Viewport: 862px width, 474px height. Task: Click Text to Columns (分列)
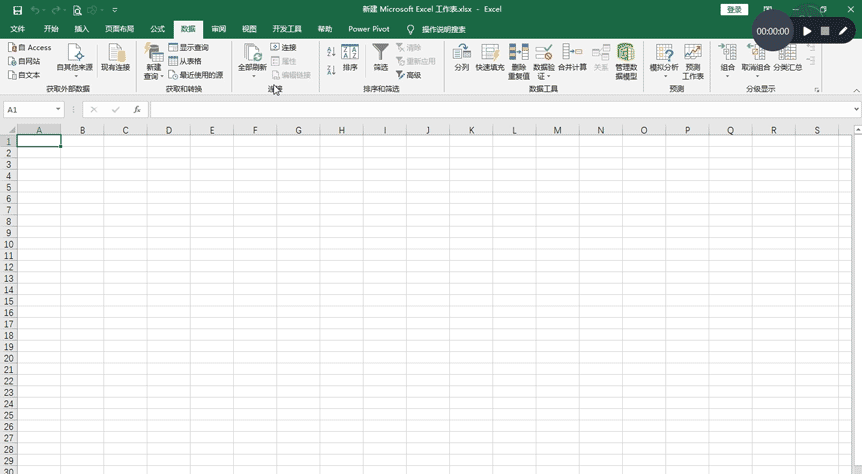pos(462,58)
